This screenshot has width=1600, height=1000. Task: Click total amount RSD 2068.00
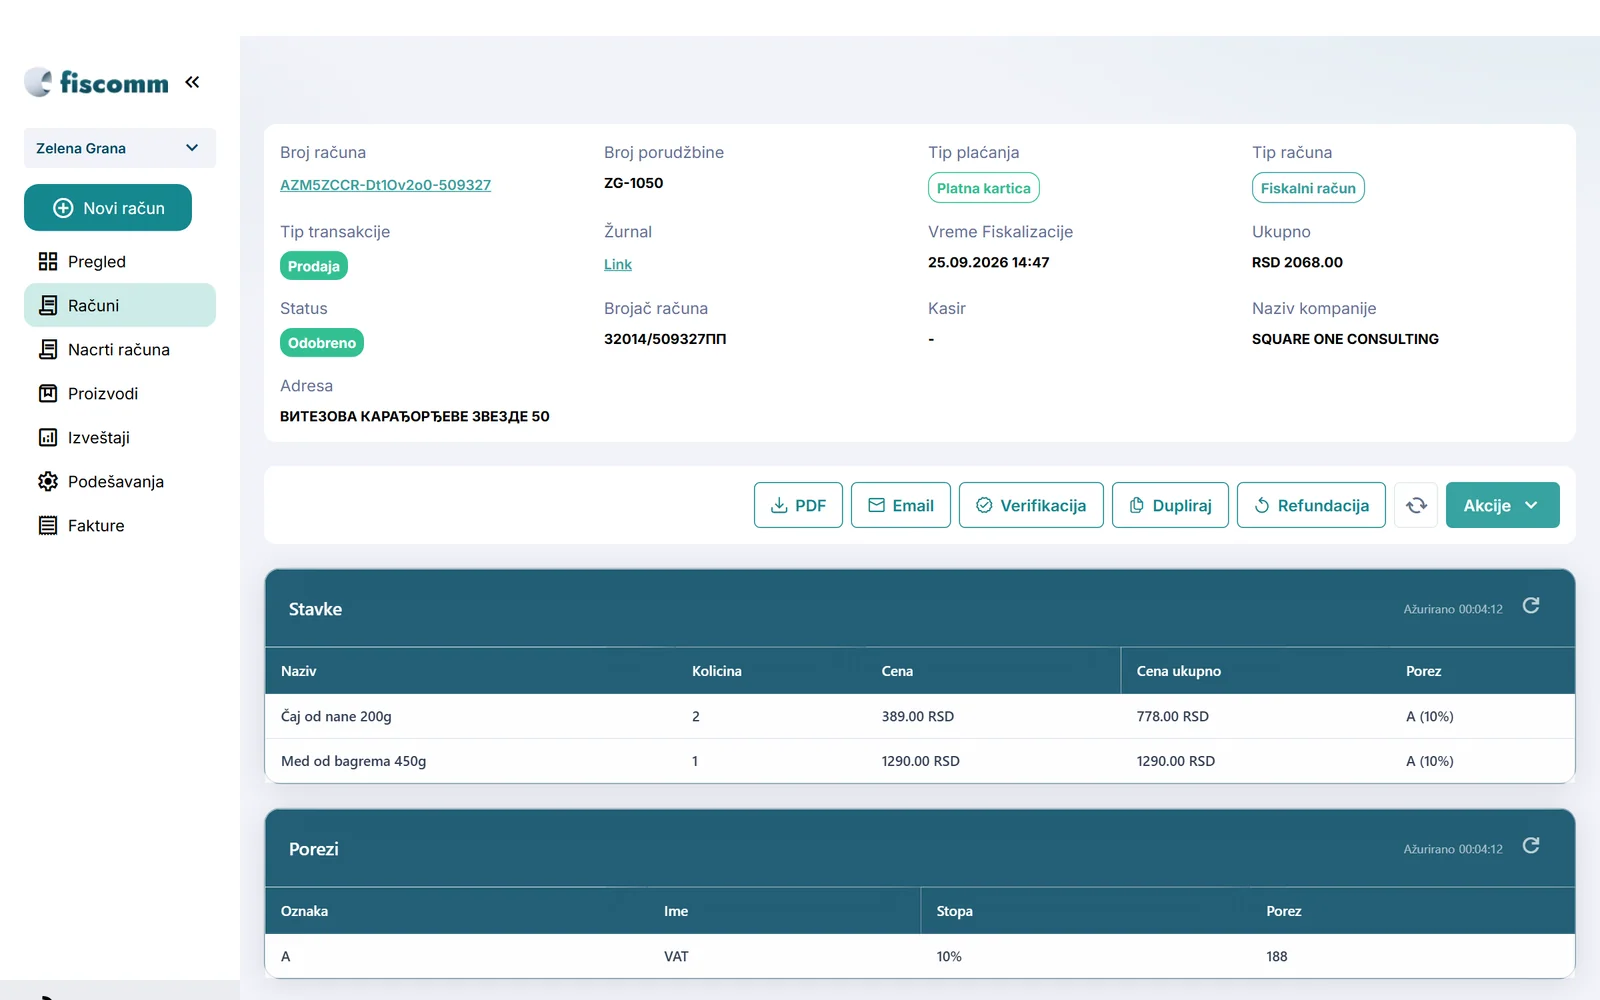coord(1297,262)
